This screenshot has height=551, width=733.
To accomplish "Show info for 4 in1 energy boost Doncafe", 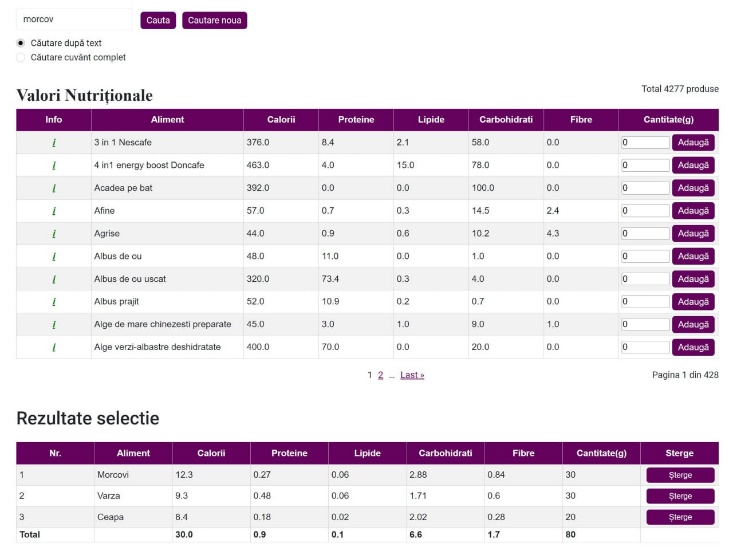I will coord(54,165).
